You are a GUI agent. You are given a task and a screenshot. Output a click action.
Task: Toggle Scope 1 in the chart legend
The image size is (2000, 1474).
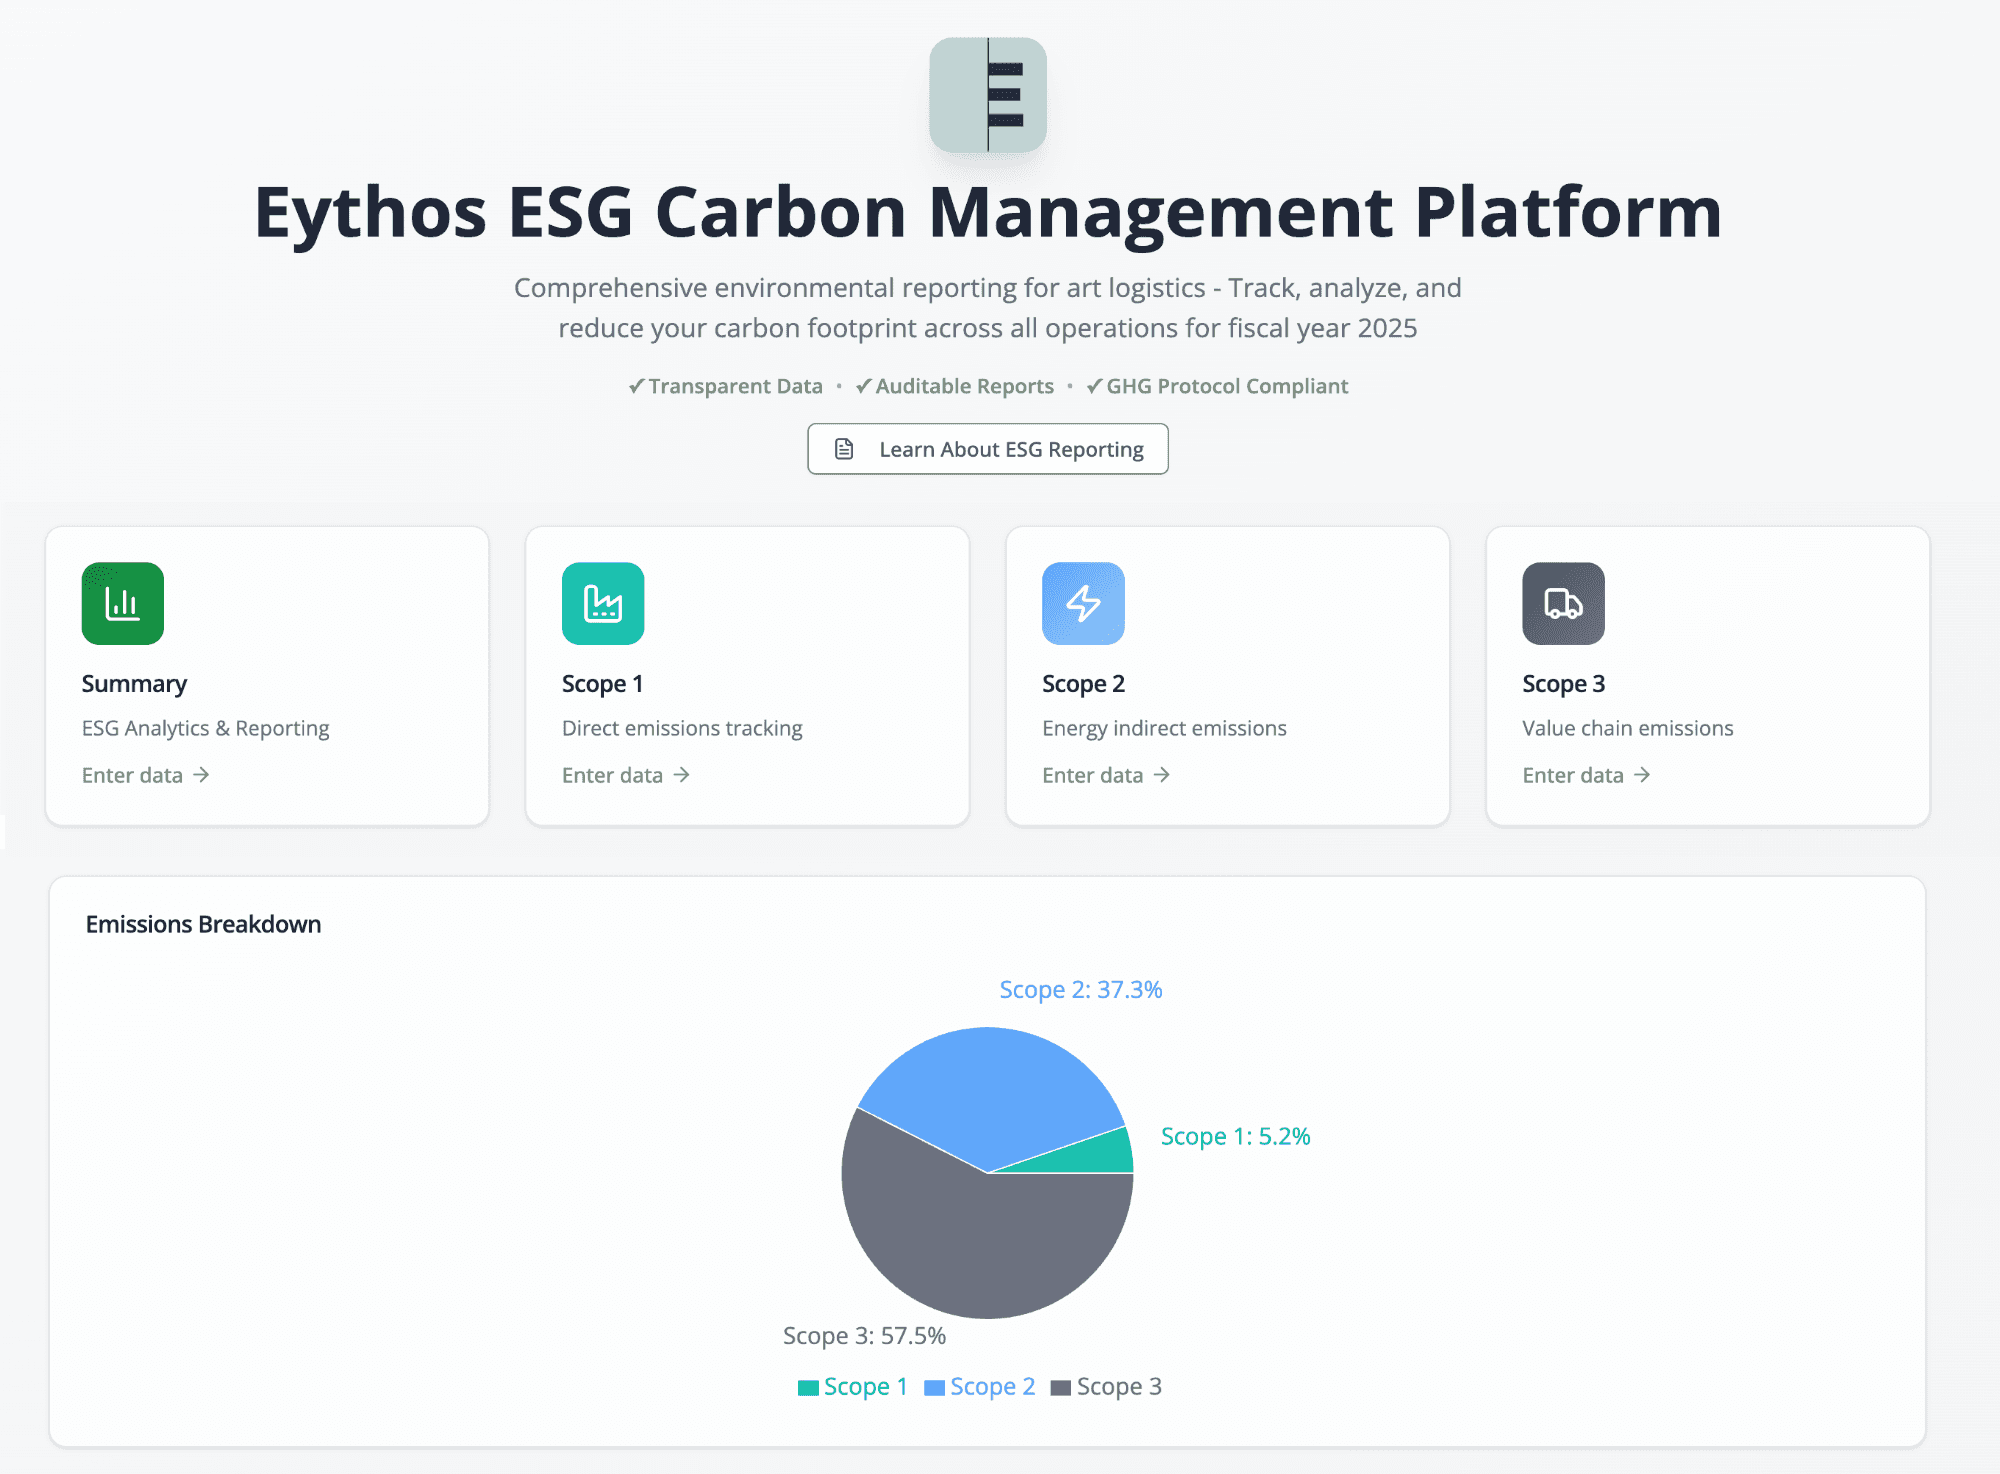point(853,1387)
